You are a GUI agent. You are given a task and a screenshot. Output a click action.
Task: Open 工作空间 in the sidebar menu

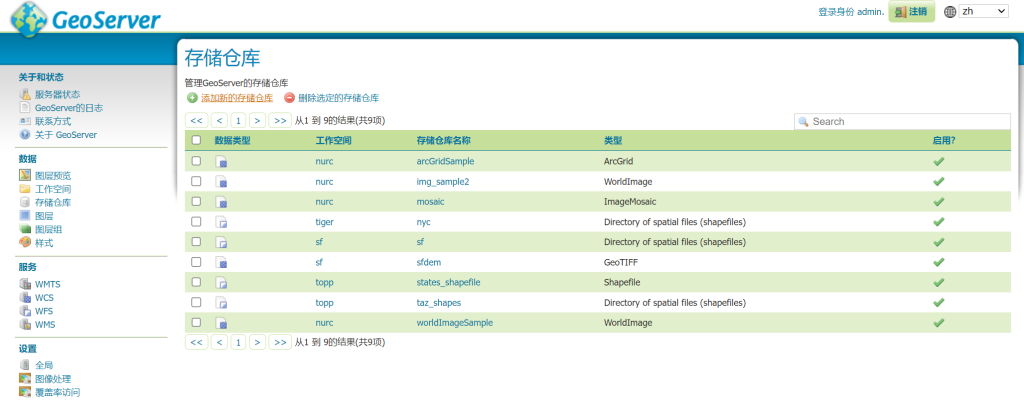tap(52, 189)
